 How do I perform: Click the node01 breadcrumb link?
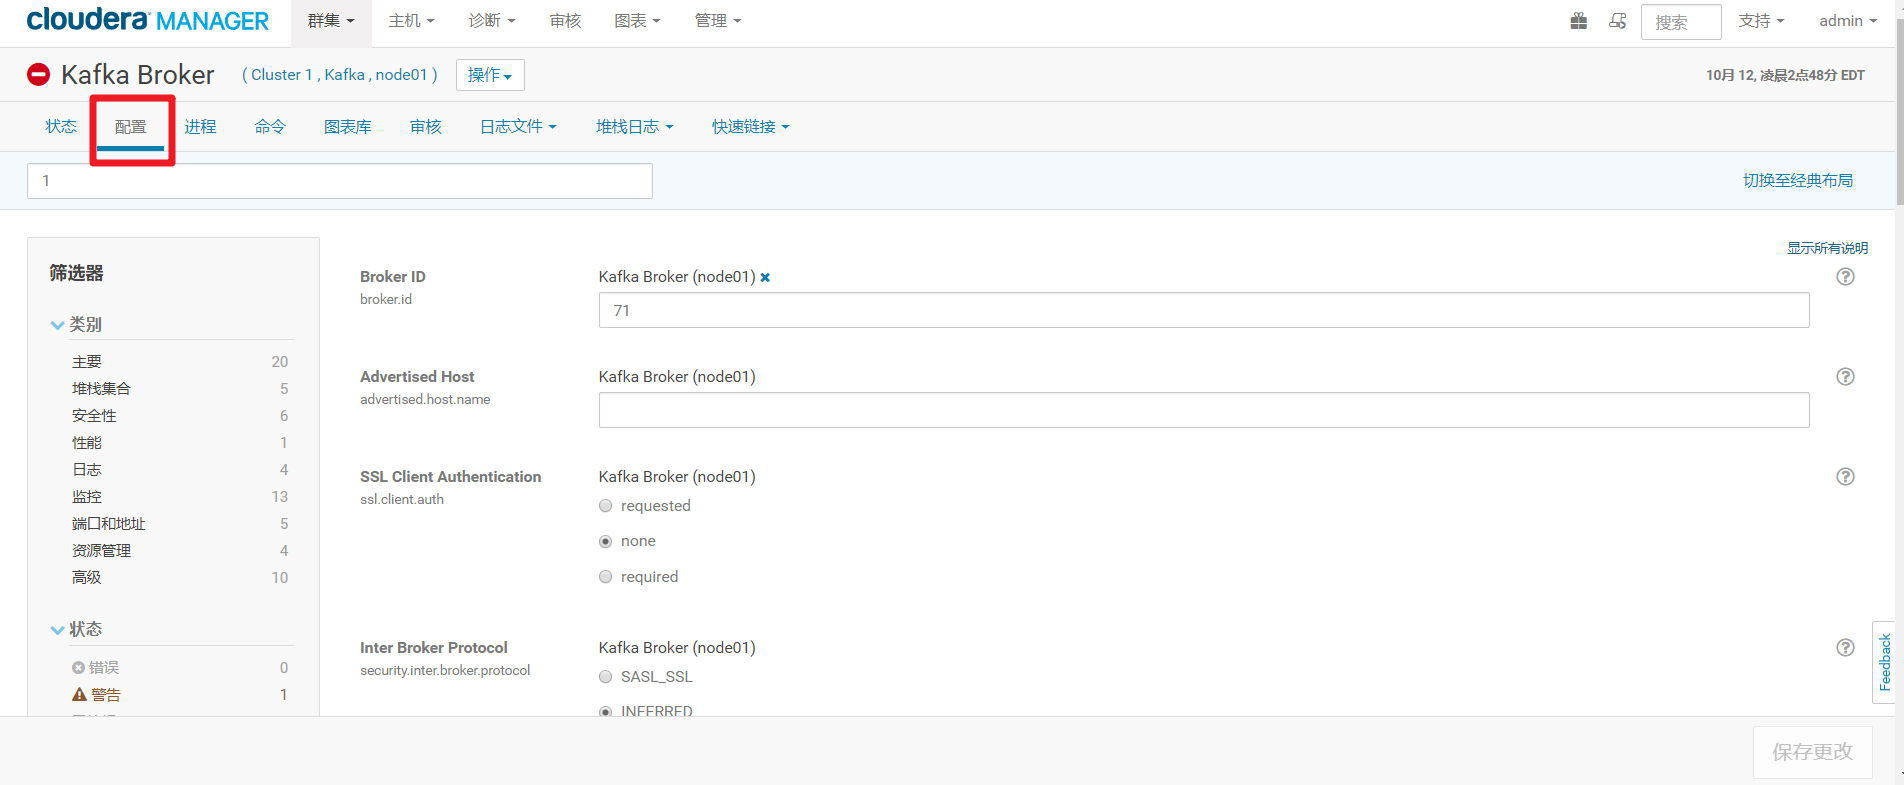click(401, 75)
